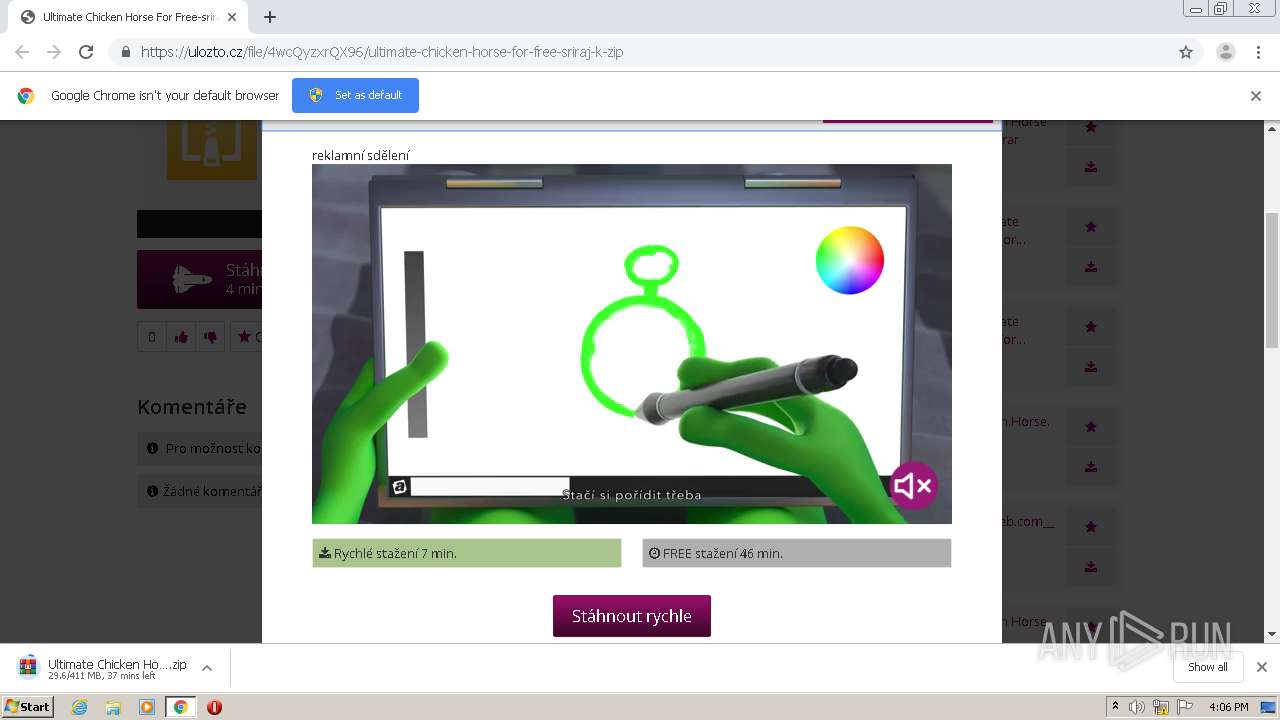The image size is (1280, 720).
Task: Click the action center flag tray icon
Action: tap(1185, 707)
